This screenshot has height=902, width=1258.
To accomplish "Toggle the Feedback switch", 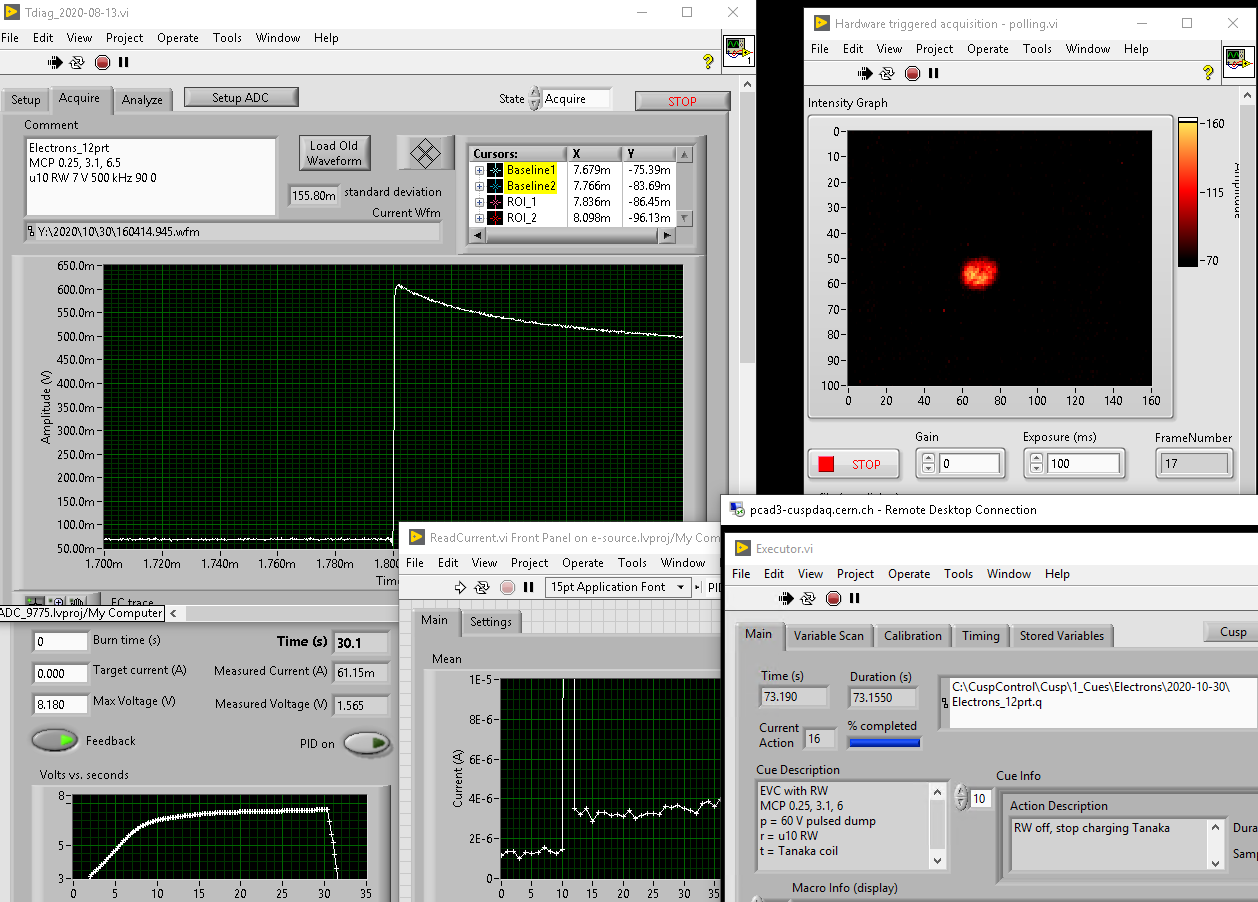I will pyautogui.click(x=54, y=741).
